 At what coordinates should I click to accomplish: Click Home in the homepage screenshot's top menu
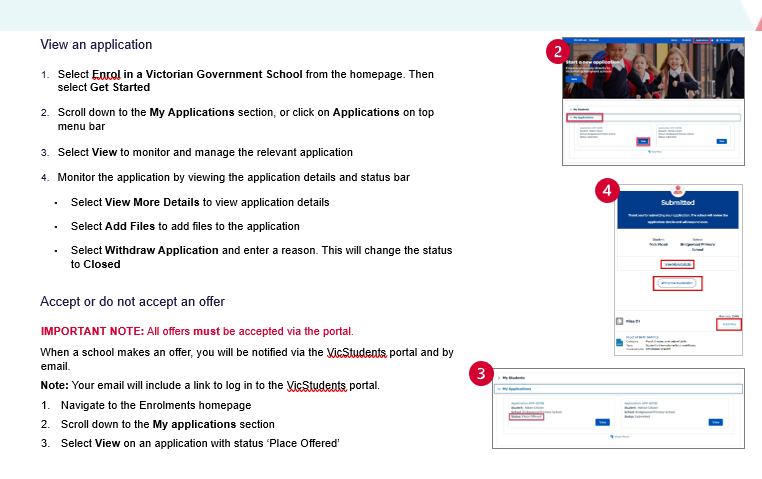pos(674,40)
